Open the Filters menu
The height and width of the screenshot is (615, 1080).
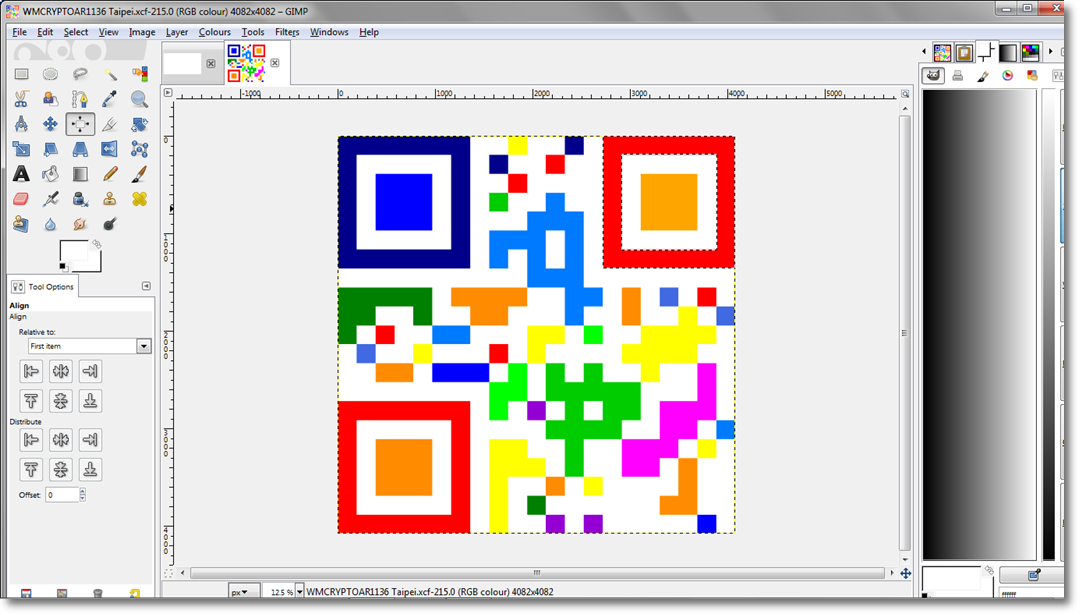pyautogui.click(x=287, y=32)
